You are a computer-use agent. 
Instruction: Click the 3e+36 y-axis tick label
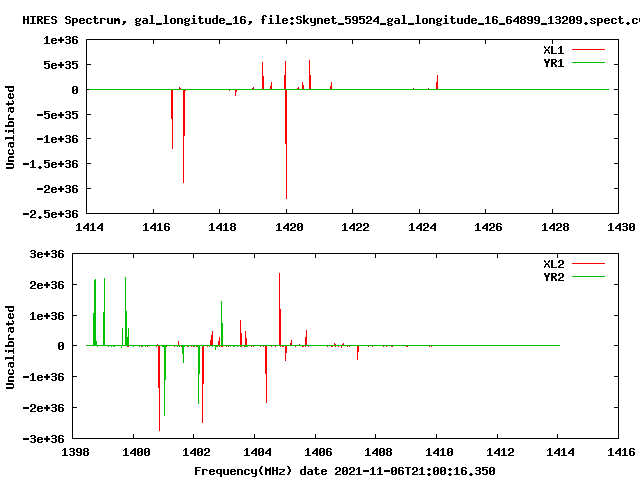click(47, 254)
